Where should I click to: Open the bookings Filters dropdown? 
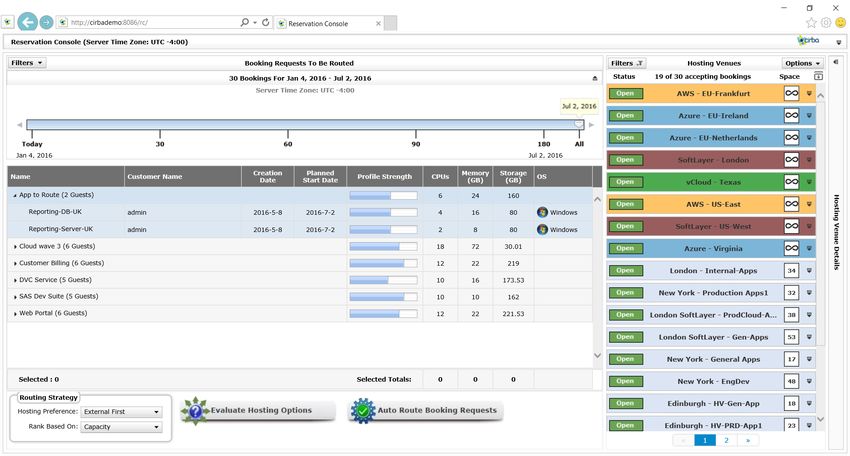27,63
